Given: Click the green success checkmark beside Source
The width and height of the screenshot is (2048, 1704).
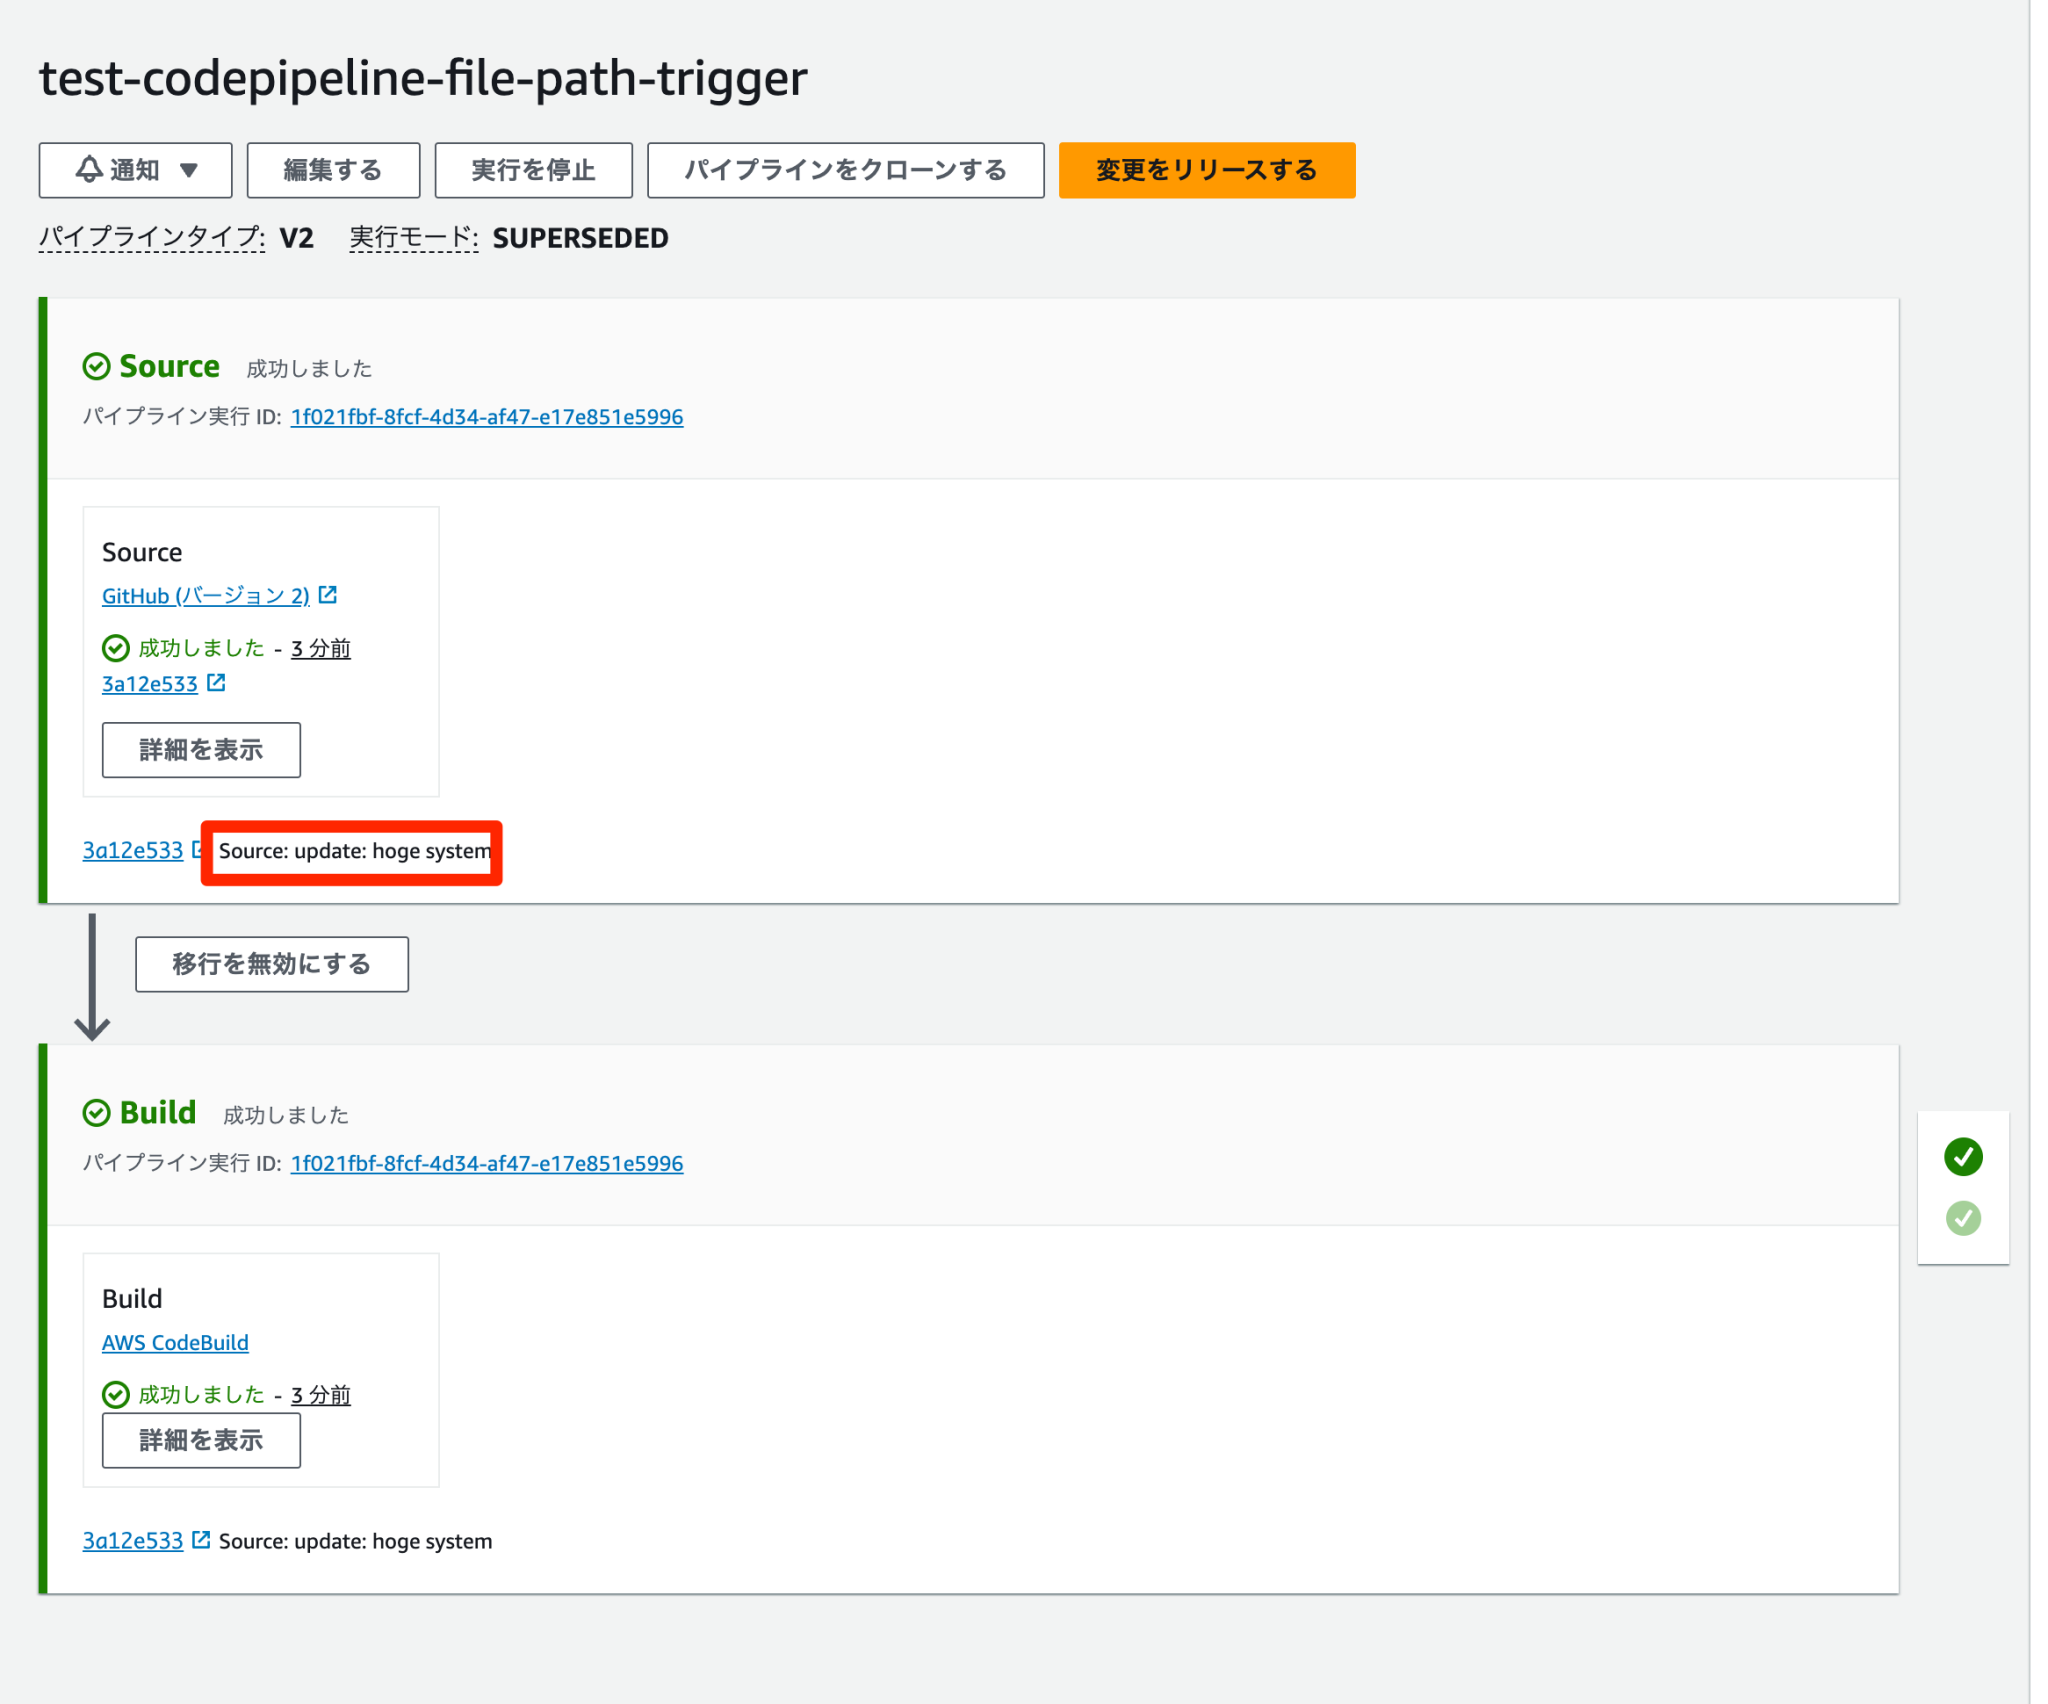Looking at the screenshot, I should (96, 366).
